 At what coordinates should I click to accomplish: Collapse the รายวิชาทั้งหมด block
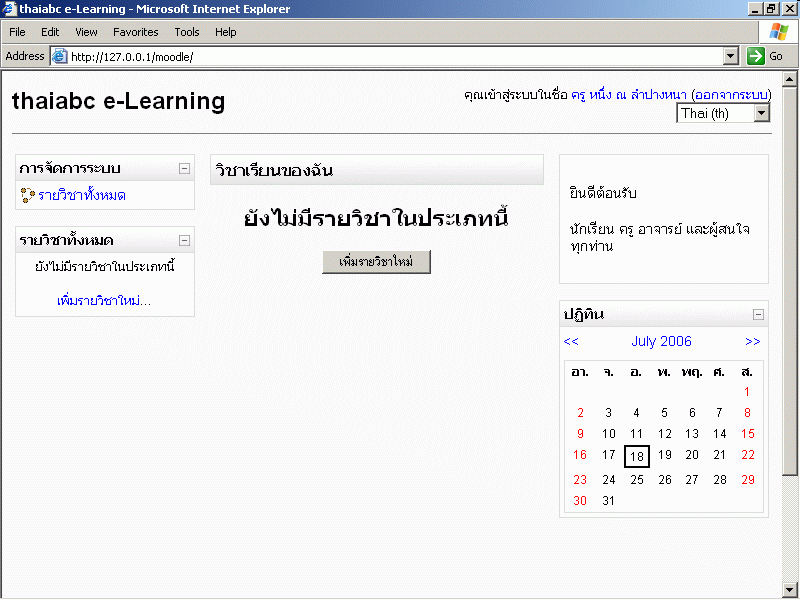pos(184,240)
